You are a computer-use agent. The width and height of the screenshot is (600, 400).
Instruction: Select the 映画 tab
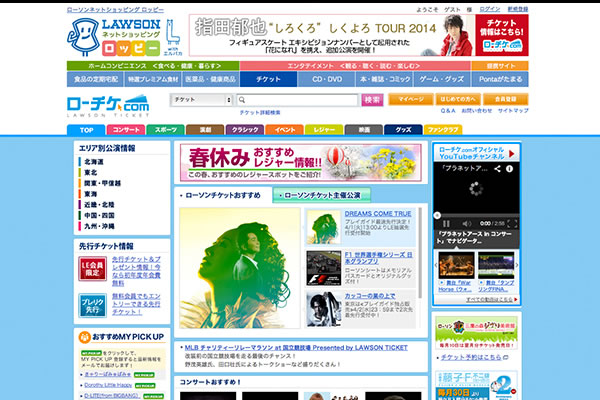364,130
